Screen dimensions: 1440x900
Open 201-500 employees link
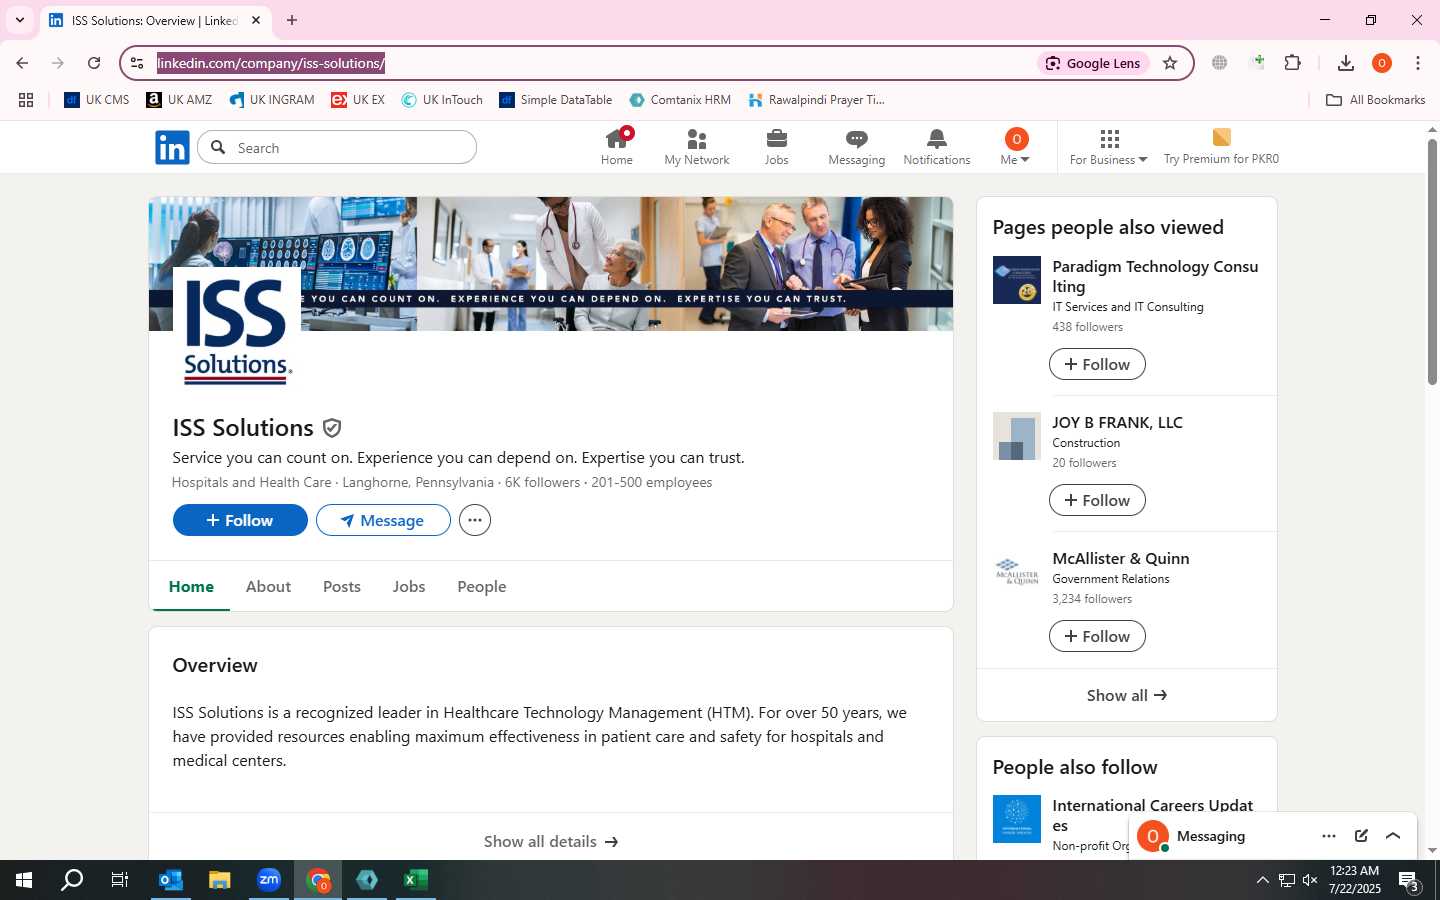coord(652,482)
